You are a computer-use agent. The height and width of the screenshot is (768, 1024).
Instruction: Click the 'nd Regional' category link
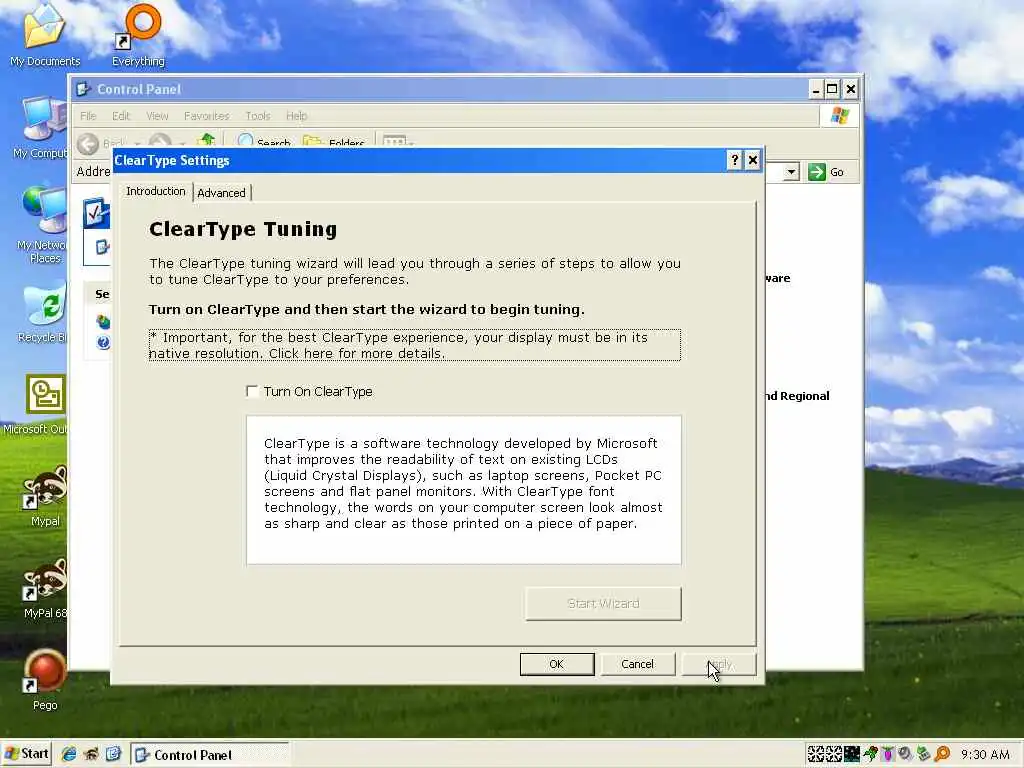pos(797,396)
